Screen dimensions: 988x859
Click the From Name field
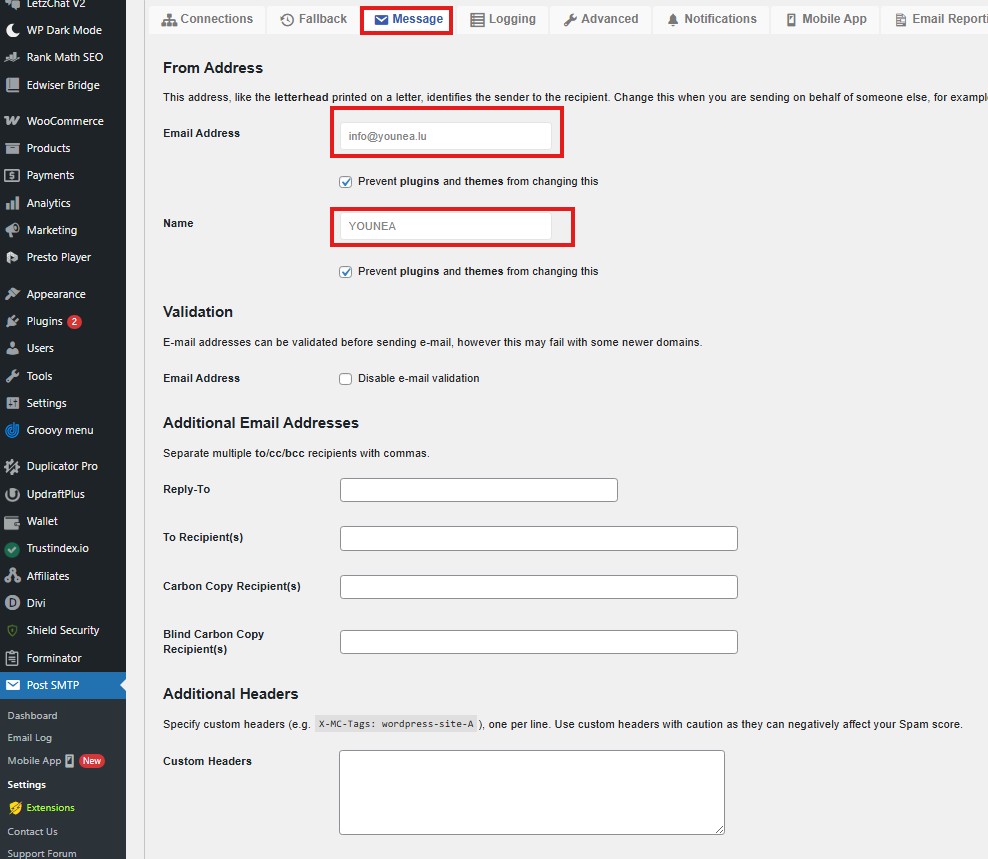click(445, 226)
